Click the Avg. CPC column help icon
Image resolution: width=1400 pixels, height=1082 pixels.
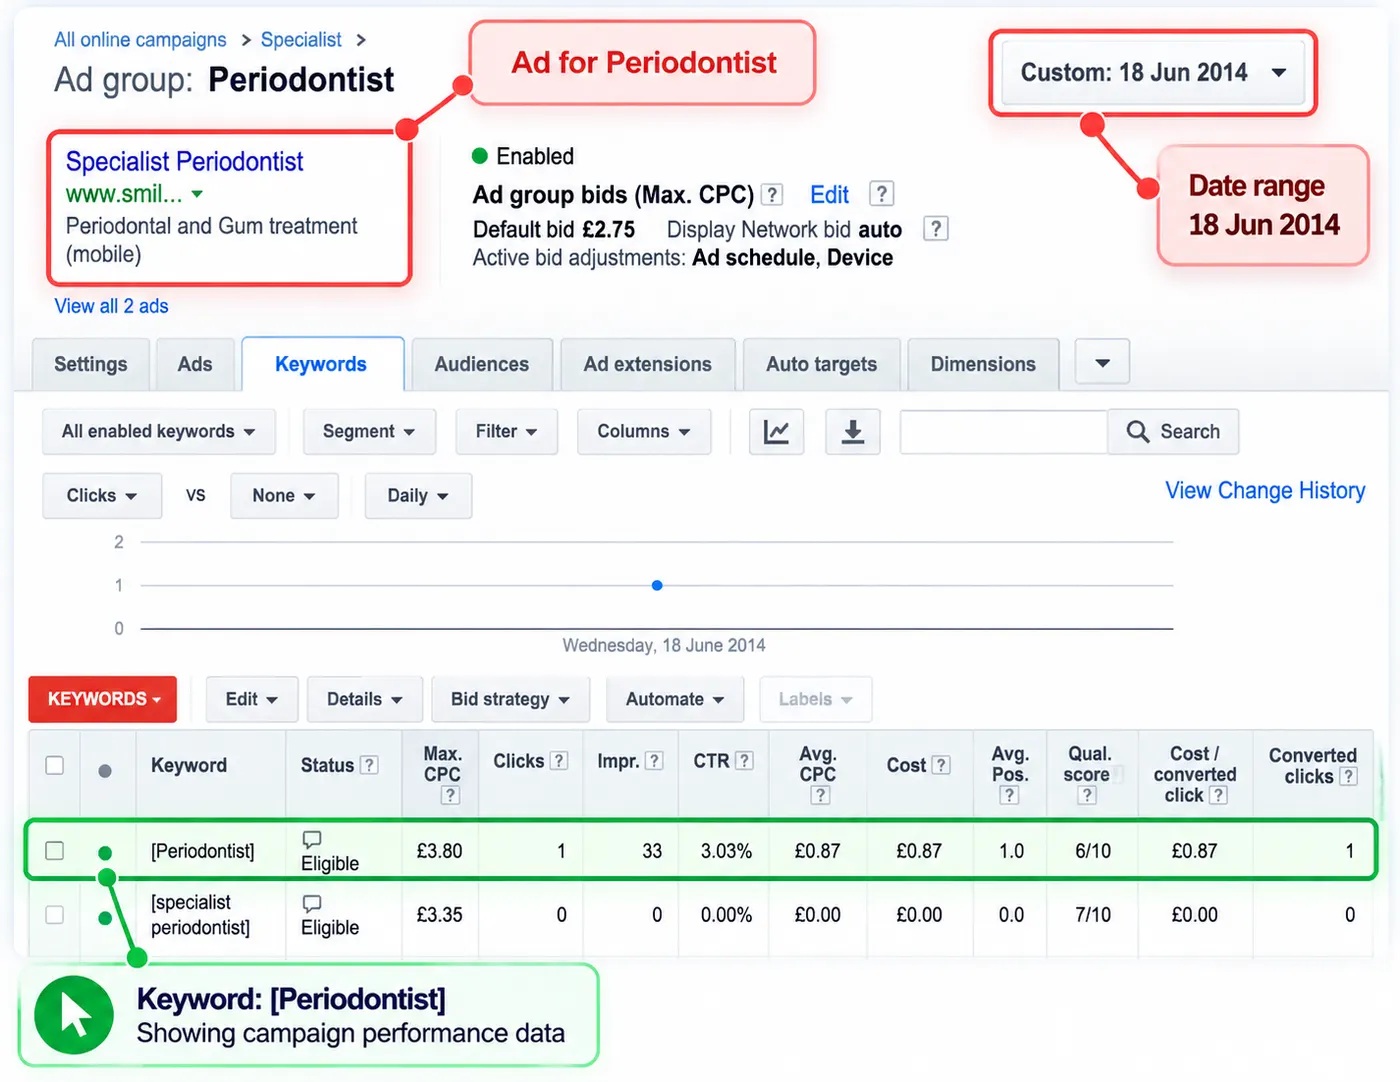pyautogui.click(x=820, y=795)
